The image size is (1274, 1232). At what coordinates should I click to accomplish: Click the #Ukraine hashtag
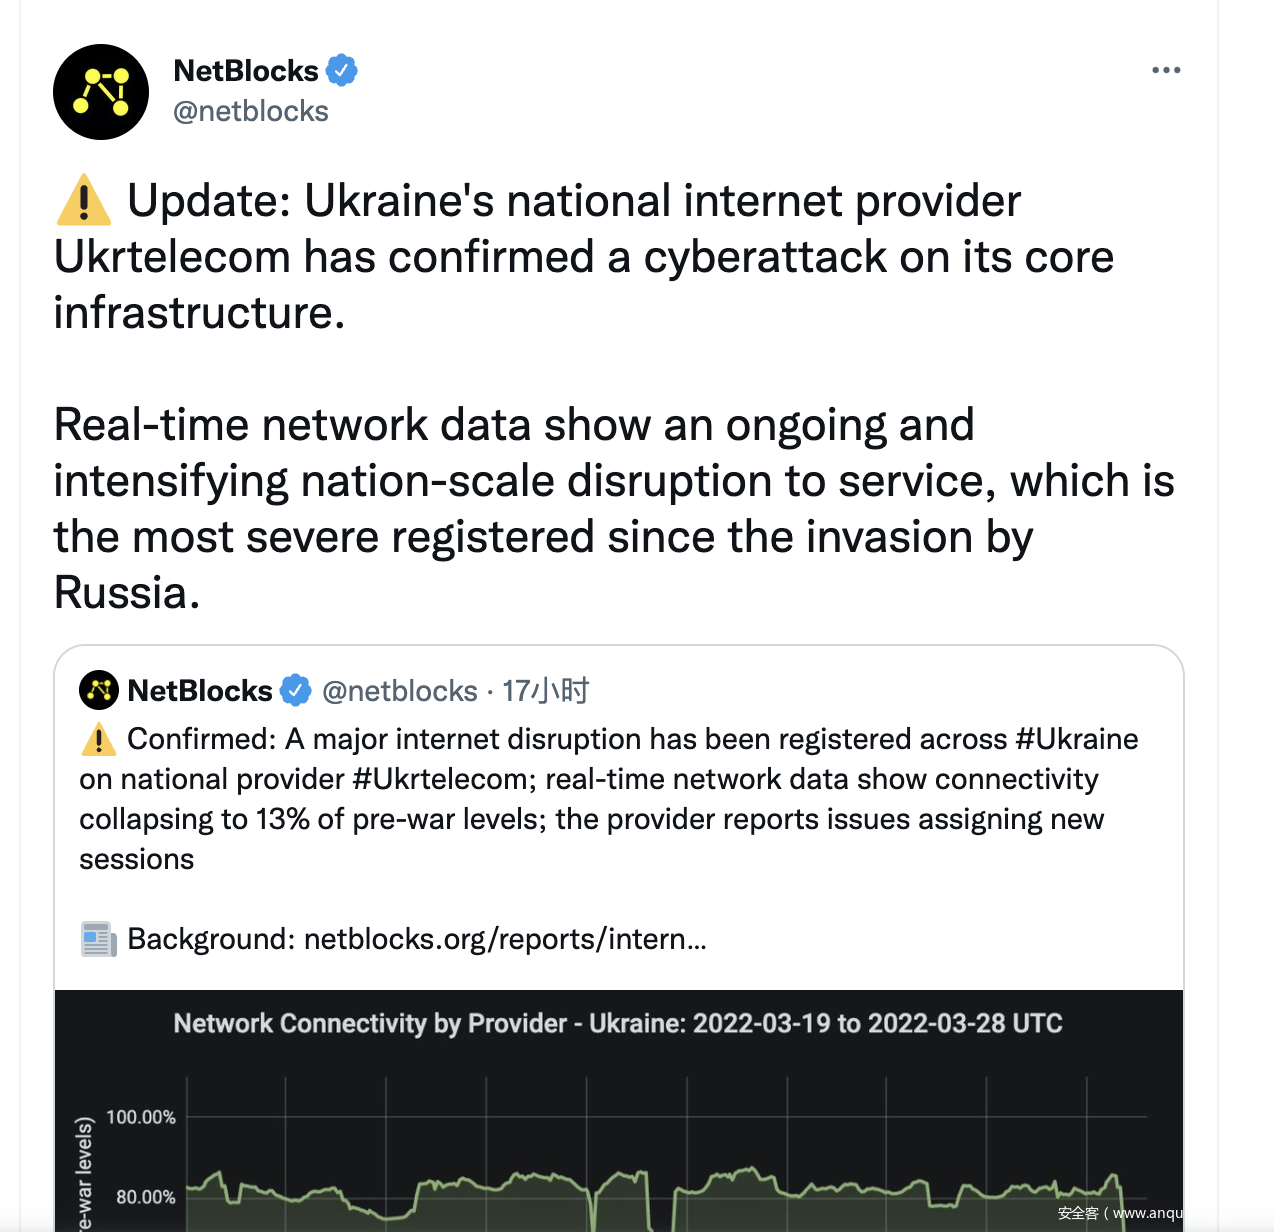click(1077, 739)
